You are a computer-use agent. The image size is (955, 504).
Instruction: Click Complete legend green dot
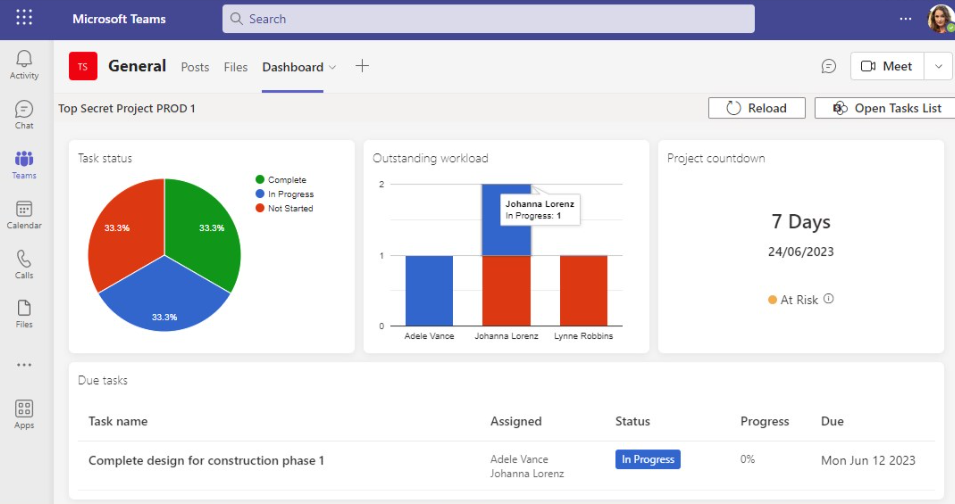(260, 180)
